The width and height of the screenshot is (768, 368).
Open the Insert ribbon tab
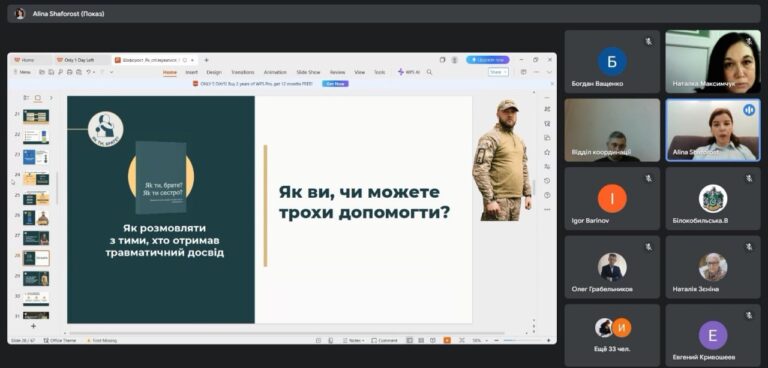[x=192, y=72]
